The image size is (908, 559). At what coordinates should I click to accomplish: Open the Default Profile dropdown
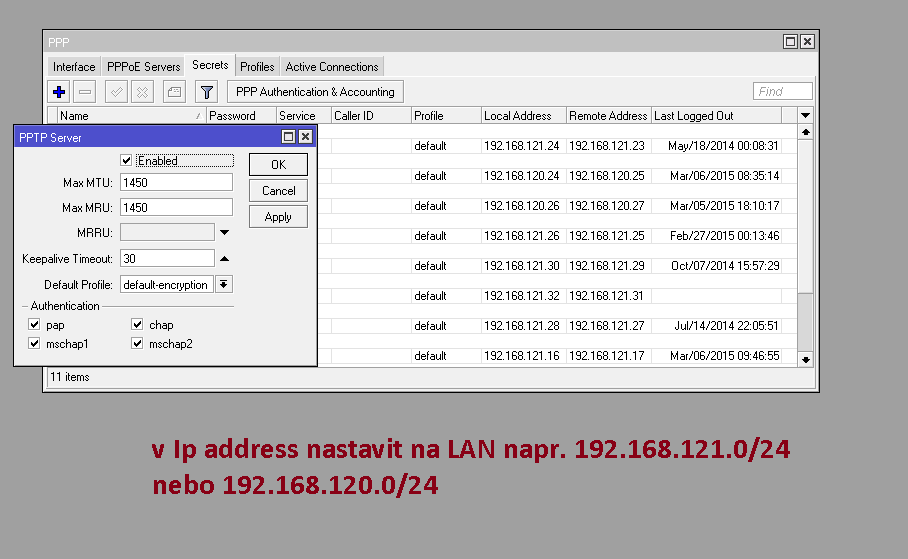(224, 285)
